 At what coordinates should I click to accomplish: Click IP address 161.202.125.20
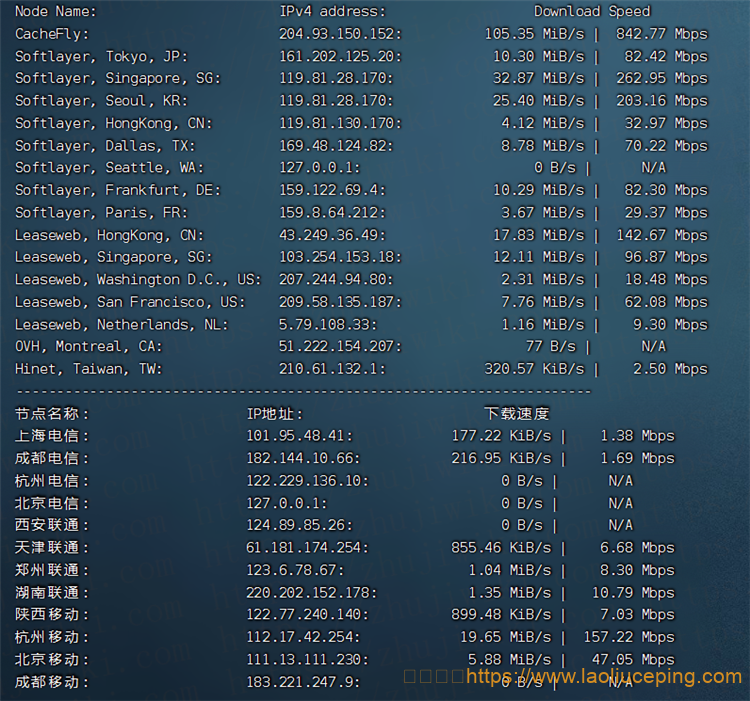(341, 56)
